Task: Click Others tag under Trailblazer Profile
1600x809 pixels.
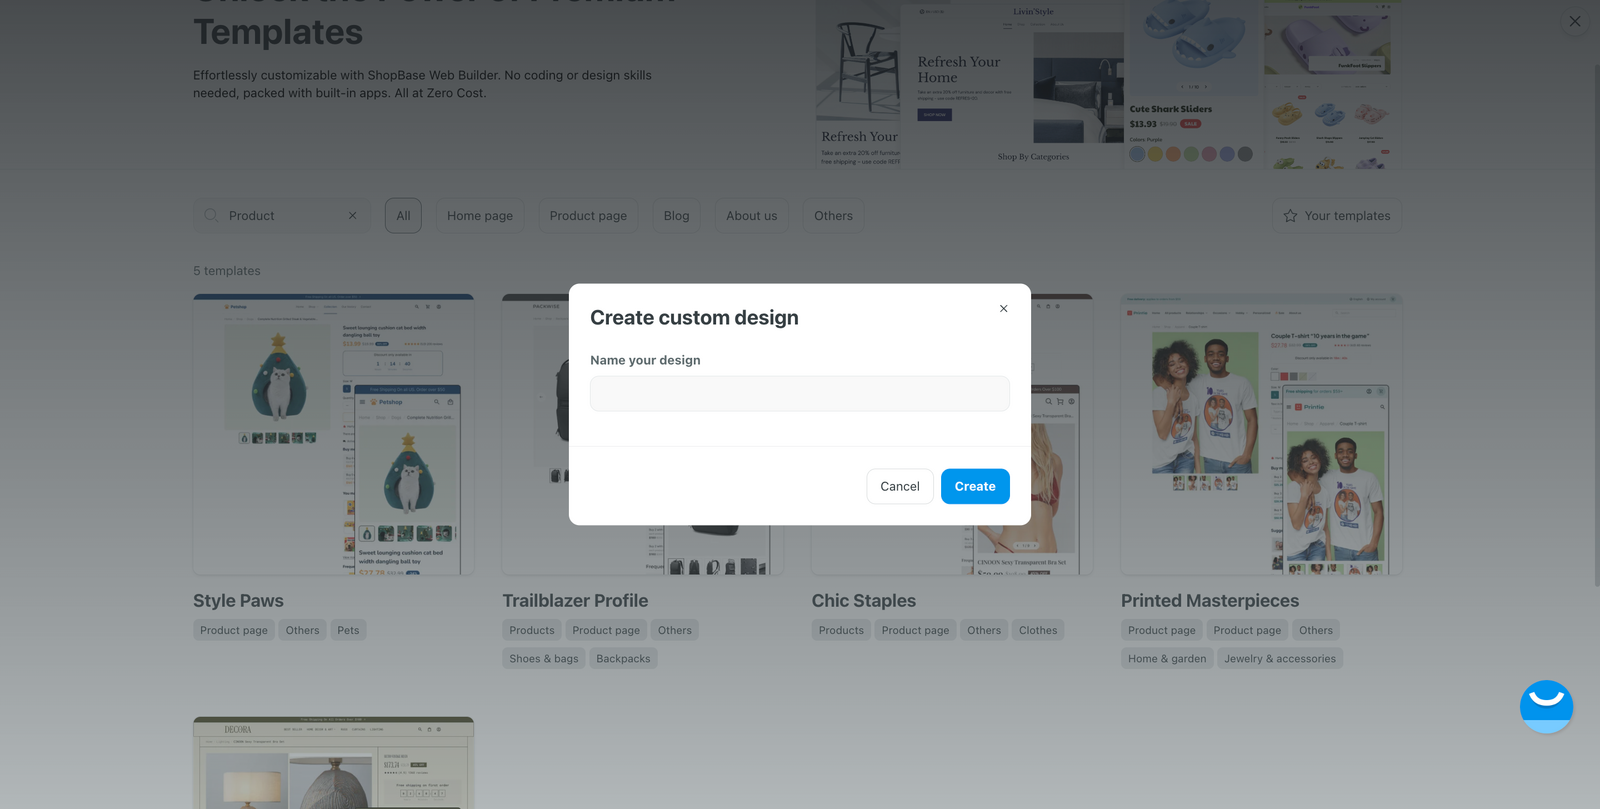Action: 675,630
